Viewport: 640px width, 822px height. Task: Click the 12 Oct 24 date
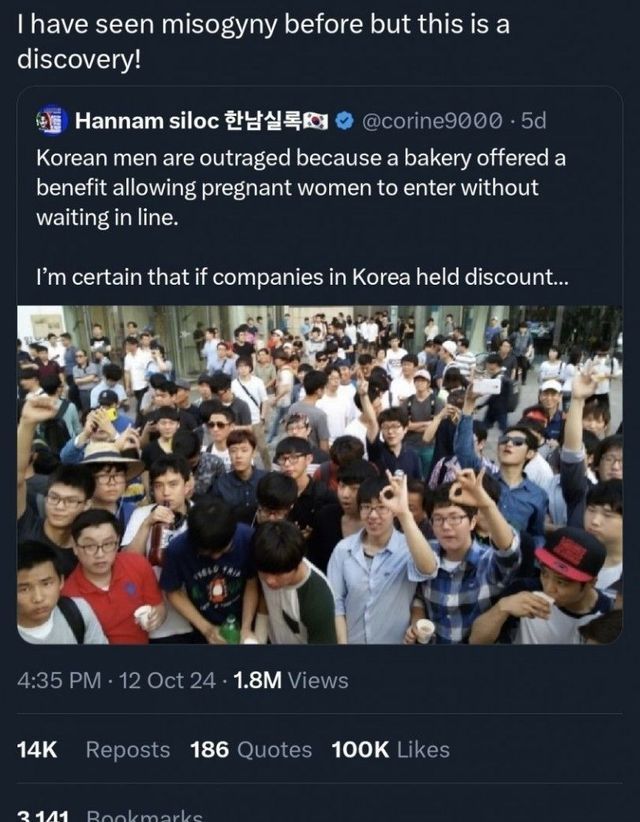167,681
